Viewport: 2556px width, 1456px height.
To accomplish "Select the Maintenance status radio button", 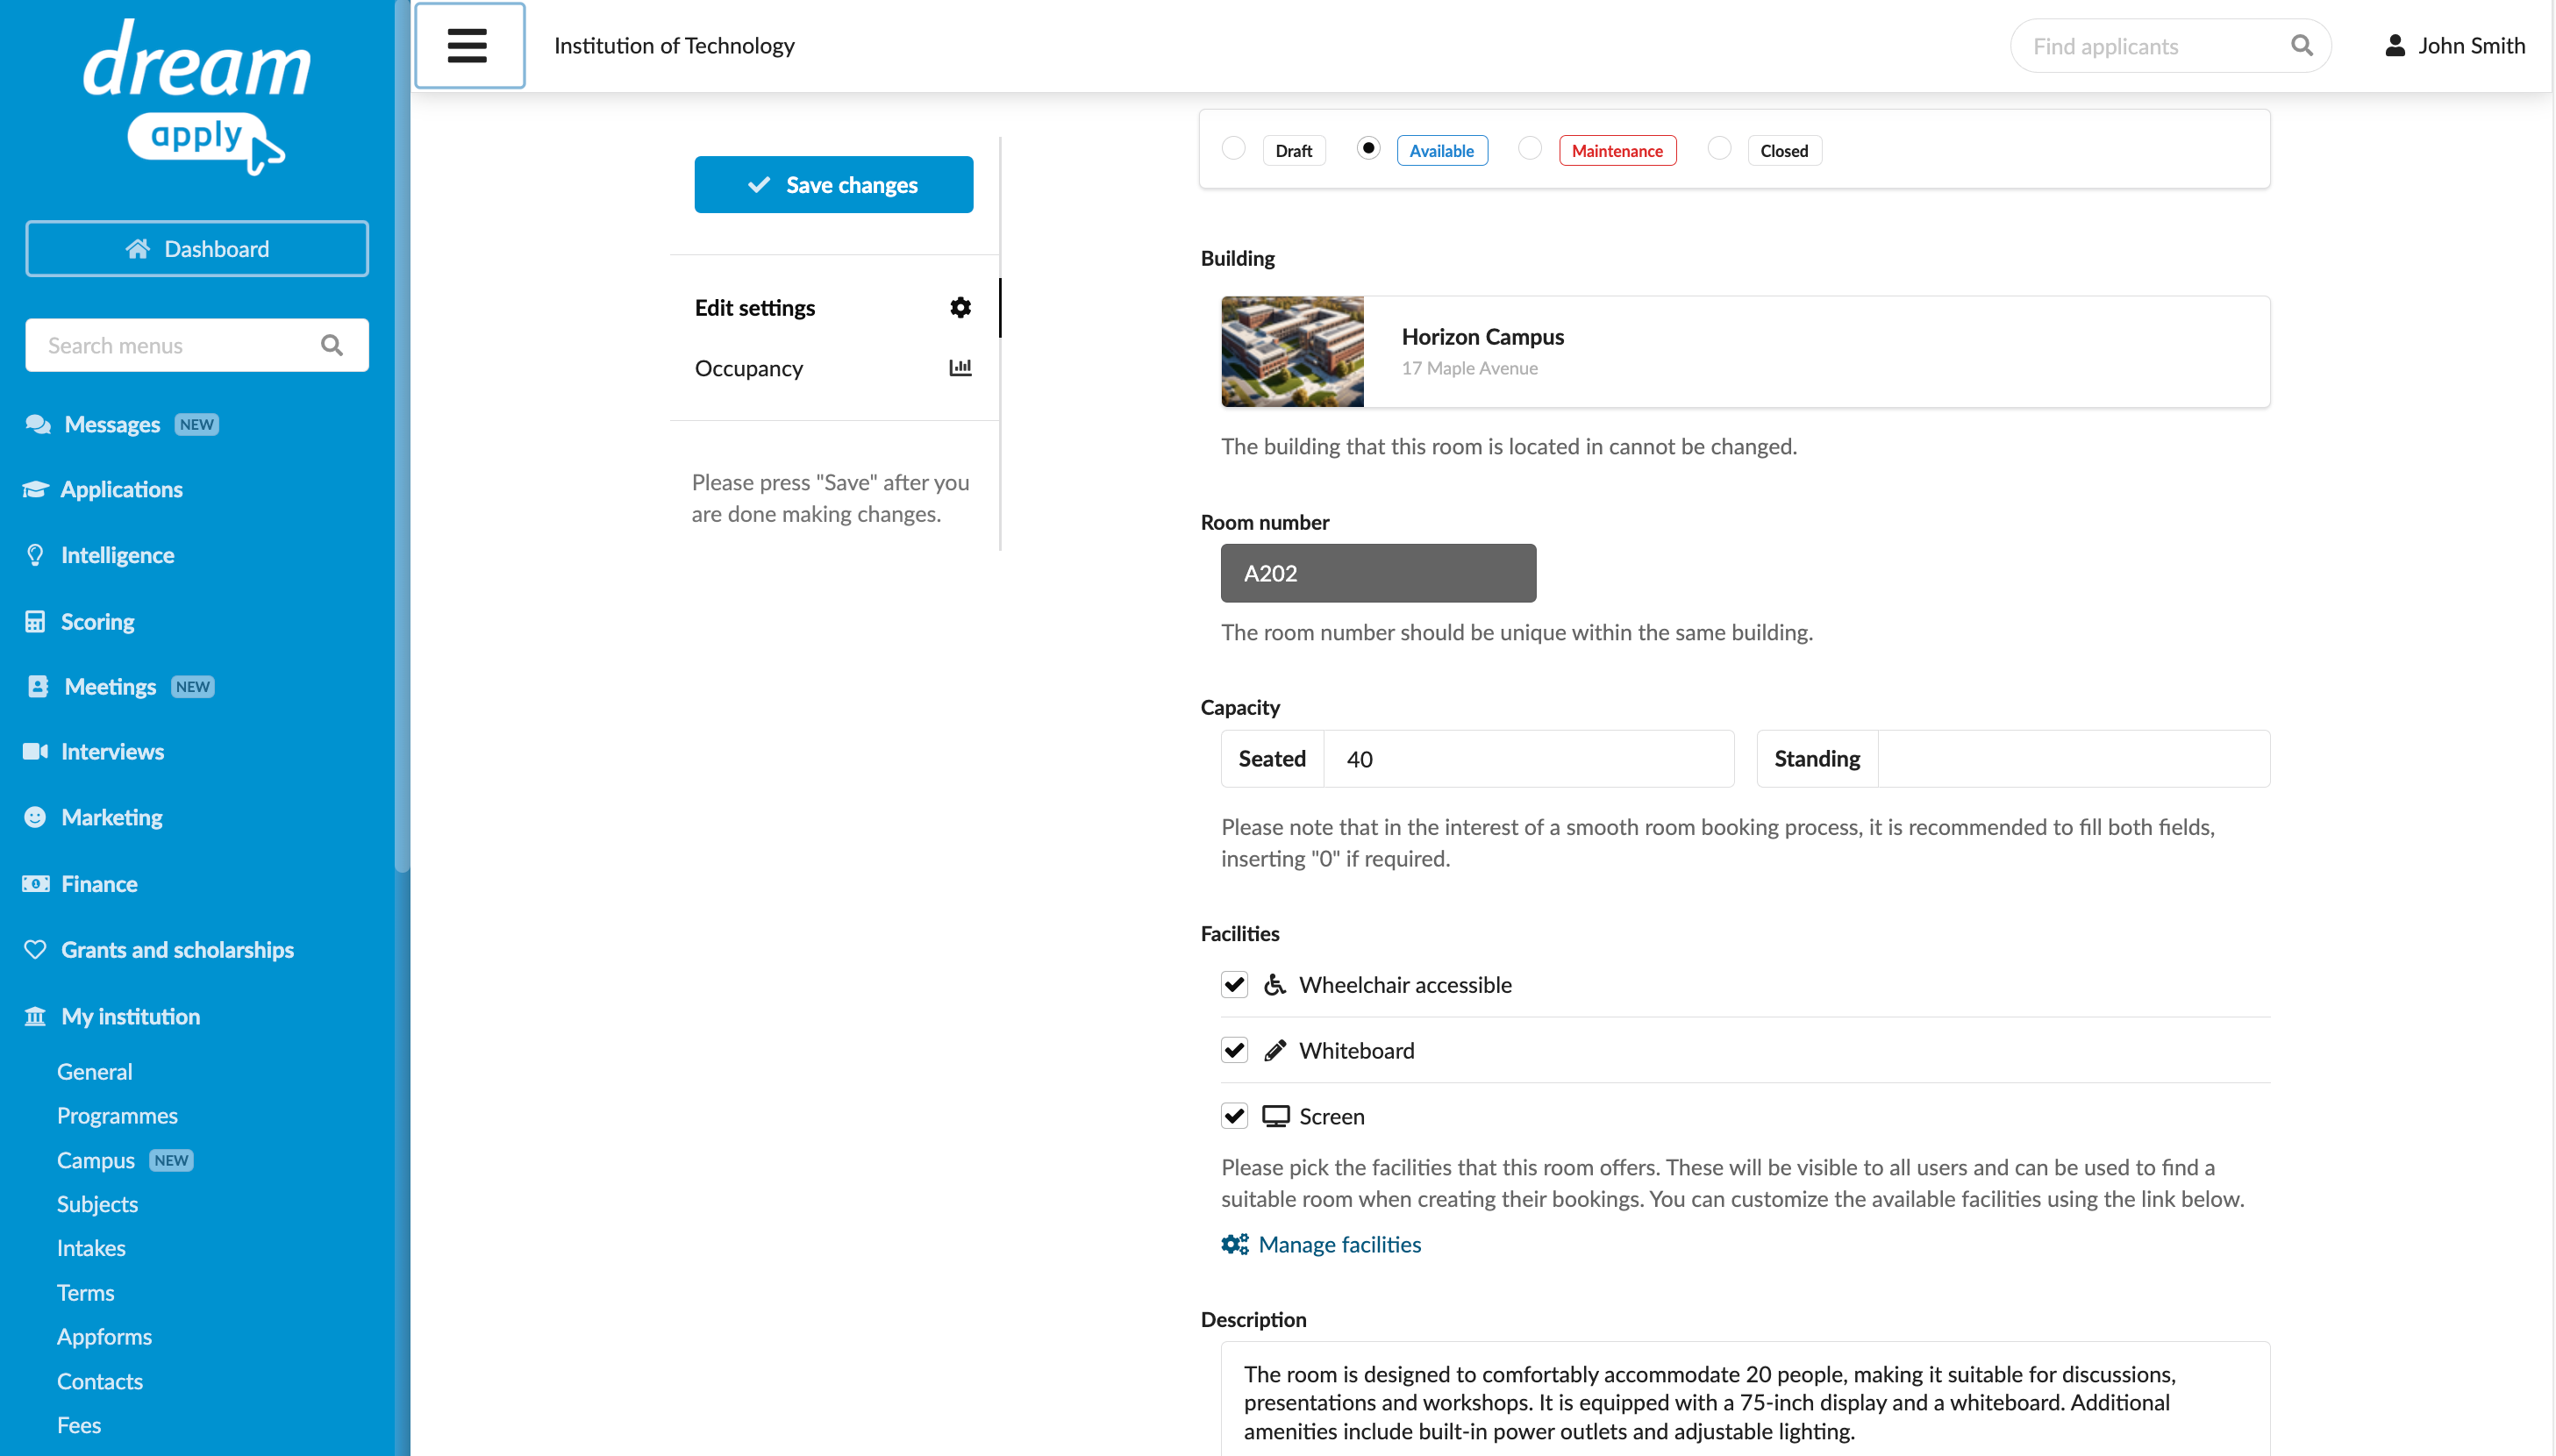I will pyautogui.click(x=1530, y=149).
